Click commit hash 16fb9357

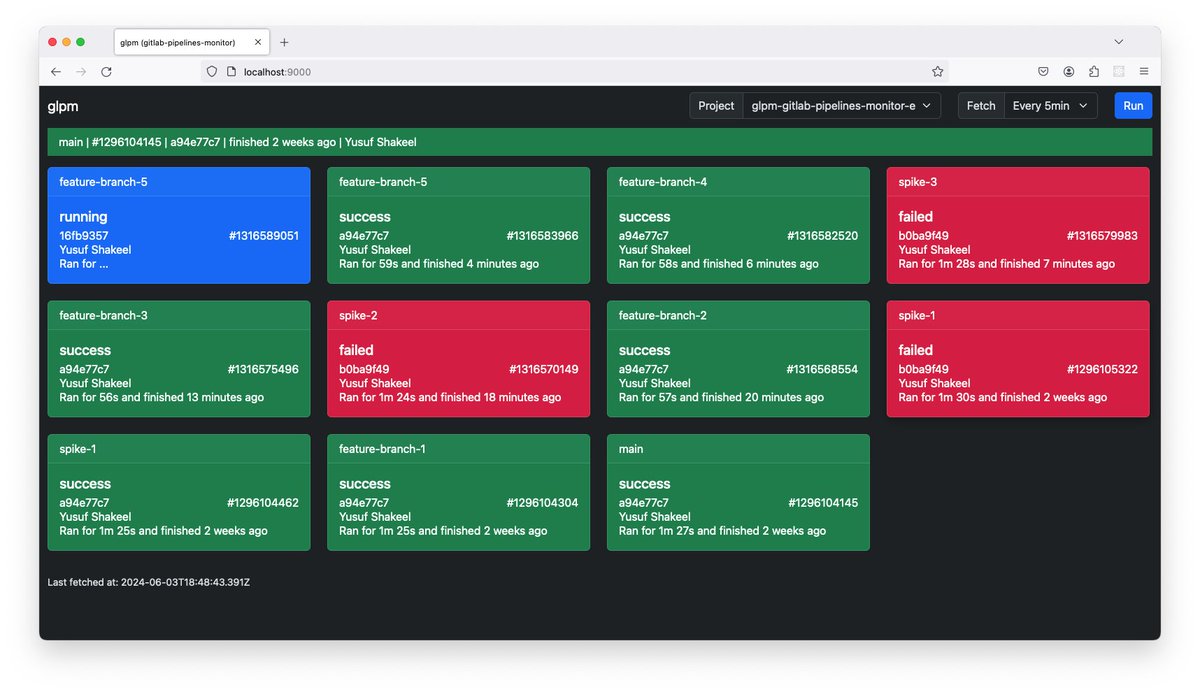click(84, 236)
